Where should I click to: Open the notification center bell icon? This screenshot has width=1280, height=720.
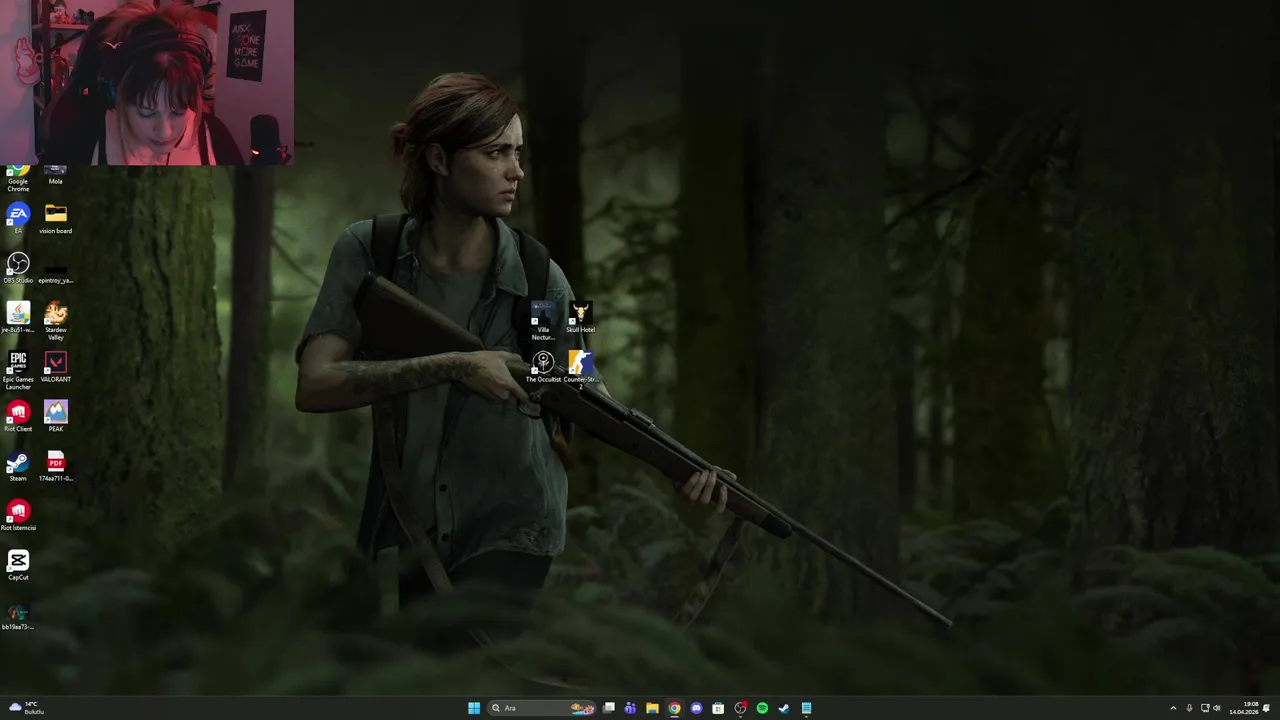(x=1267, y=708)
